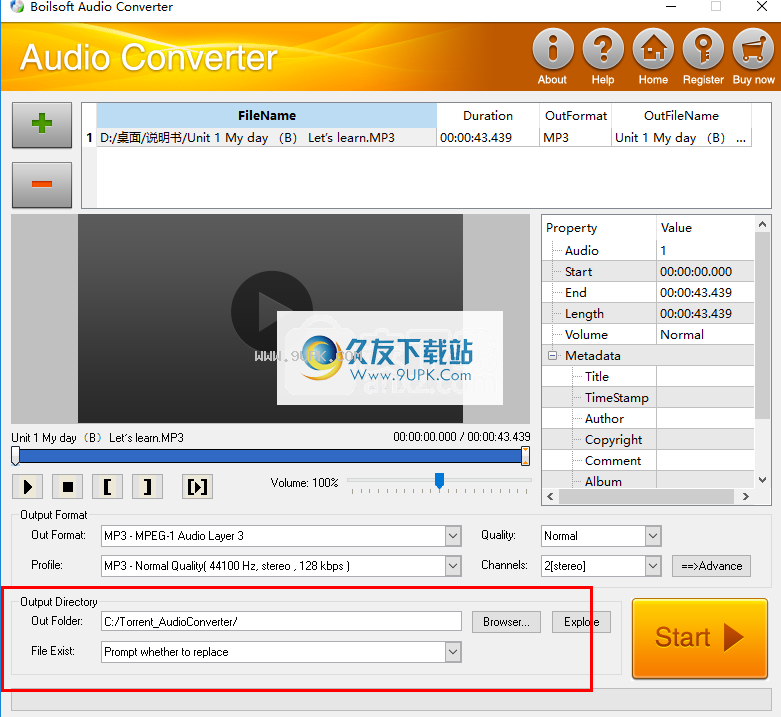Click the MP3 OutFormat cell
Screen dimensions: 781x717
point(575,138)
